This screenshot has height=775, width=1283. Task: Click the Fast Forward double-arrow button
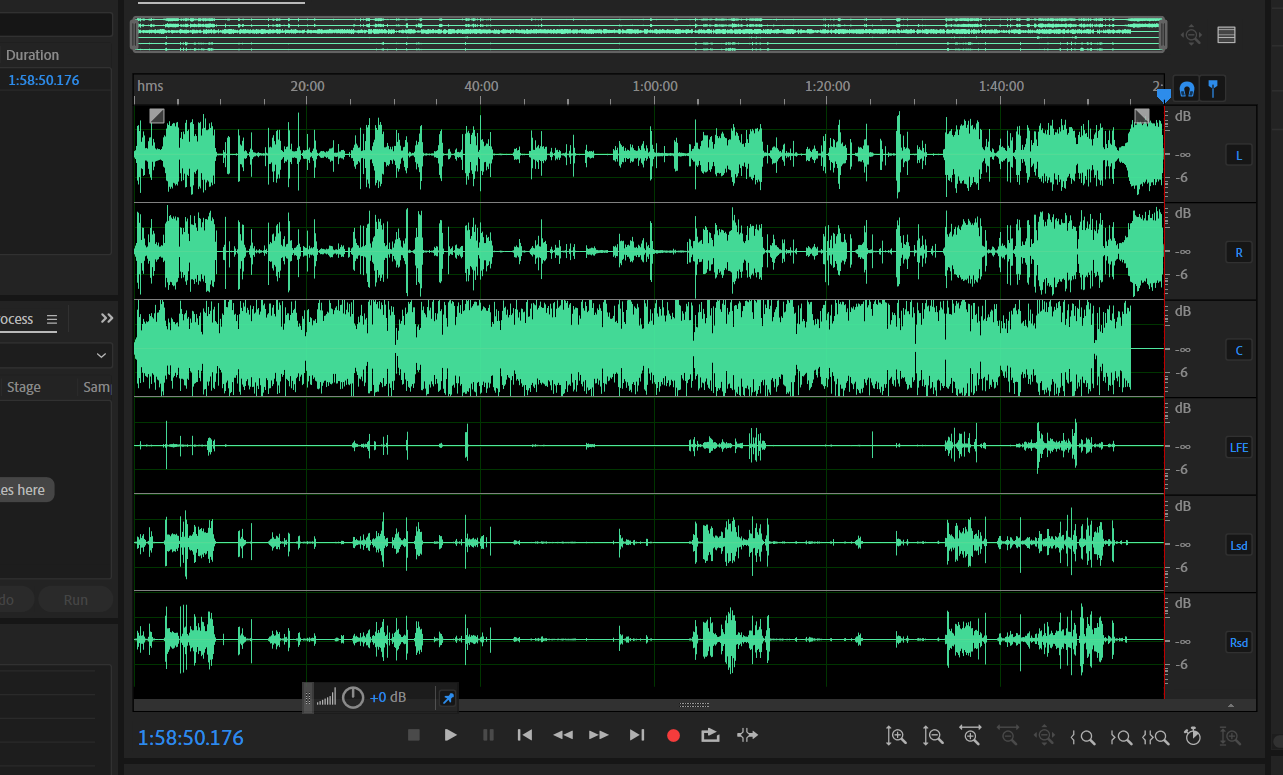(x=599, y=735)
